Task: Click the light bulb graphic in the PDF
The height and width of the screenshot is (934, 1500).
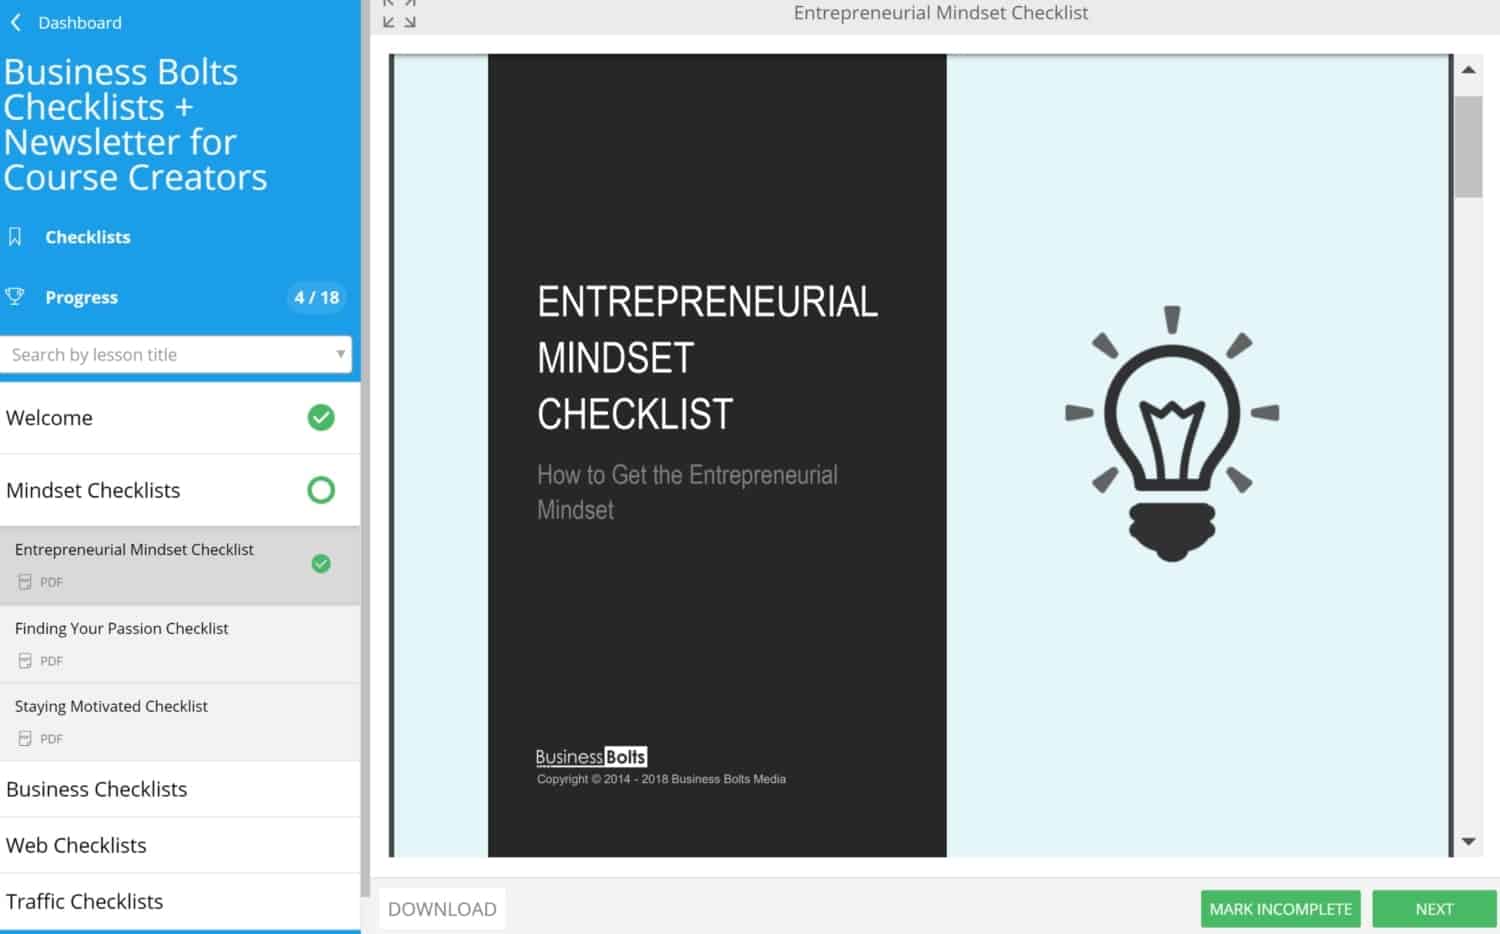Action: click(1172, 433)
